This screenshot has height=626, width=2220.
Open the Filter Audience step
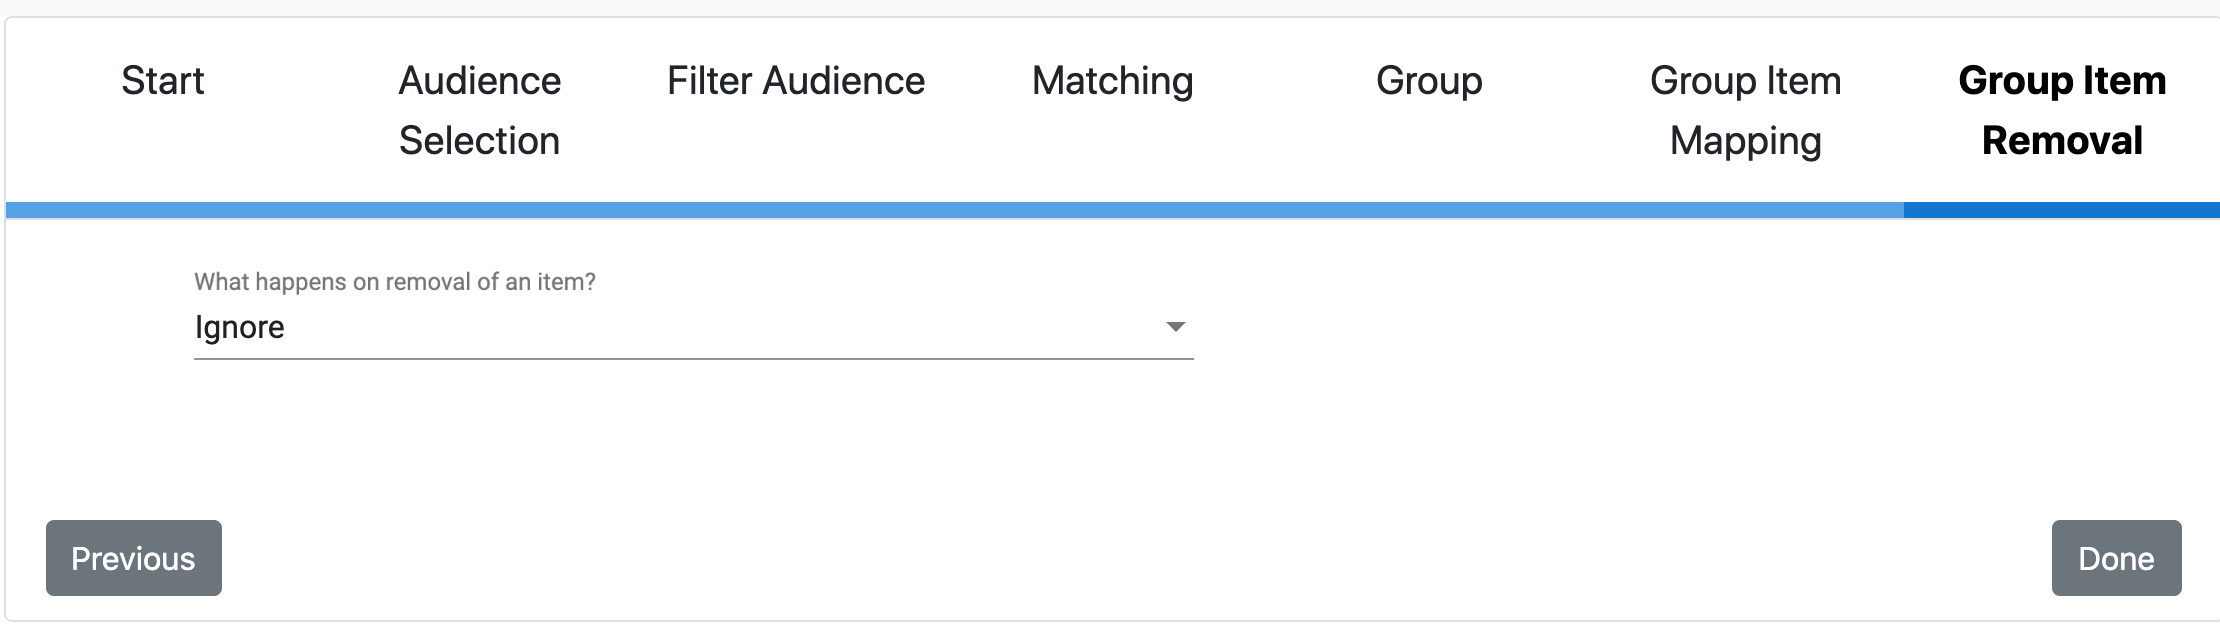[x=796, y=81]
